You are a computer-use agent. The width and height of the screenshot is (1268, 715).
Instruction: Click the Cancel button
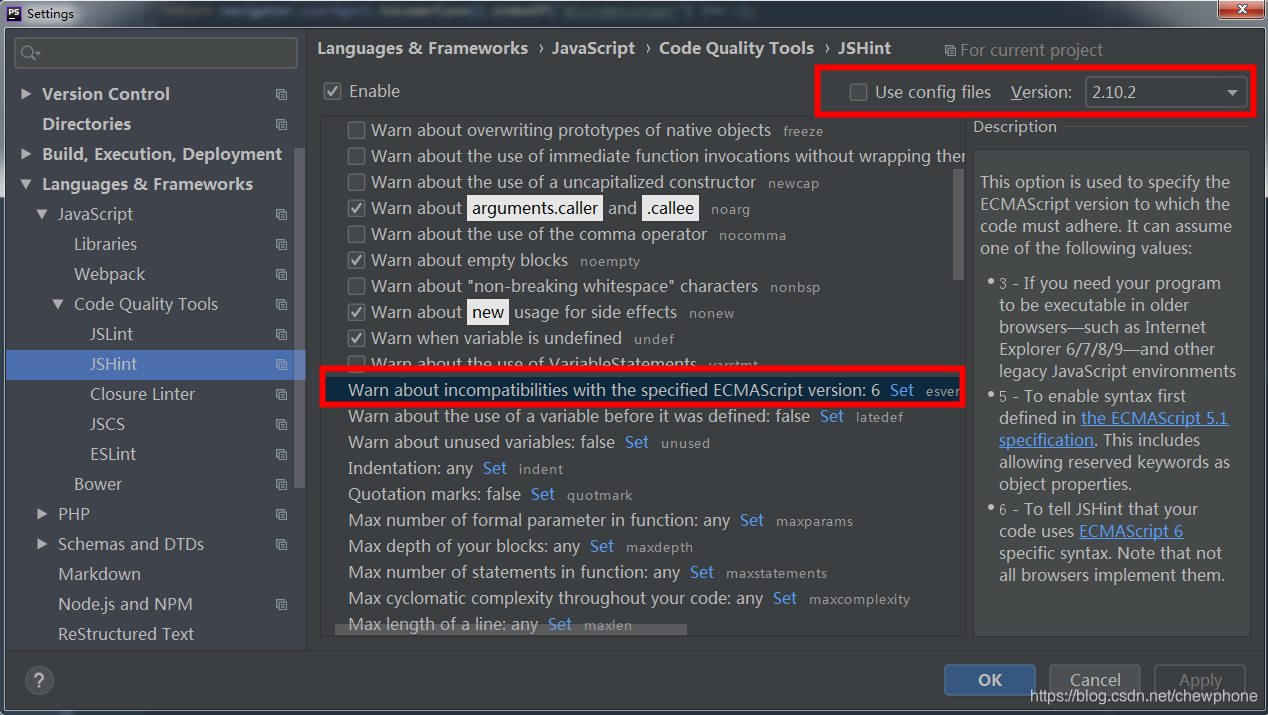[x=1095, y=680]
